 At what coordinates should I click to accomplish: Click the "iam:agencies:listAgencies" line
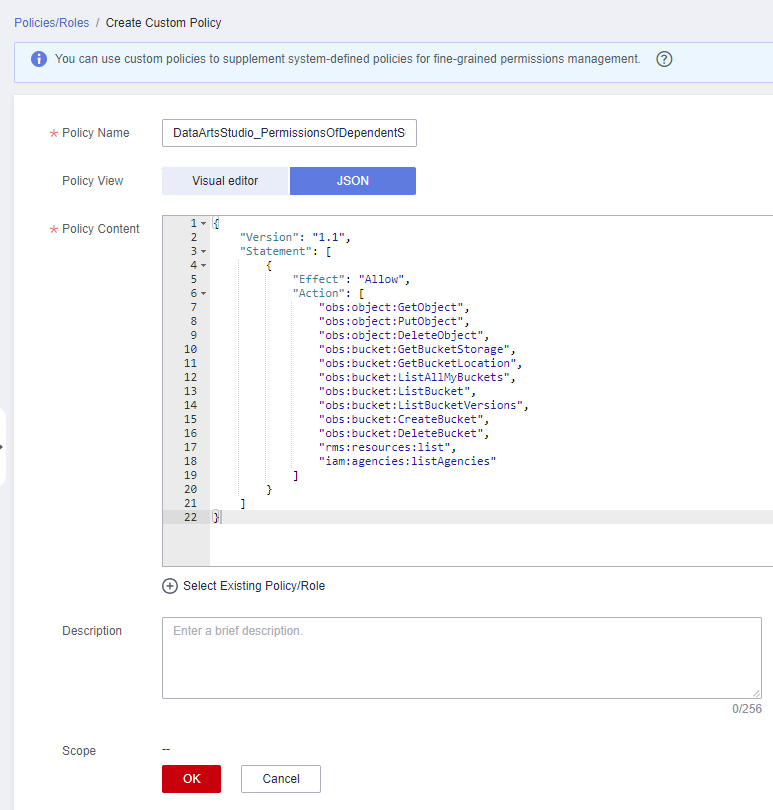(x=407, y=461)
